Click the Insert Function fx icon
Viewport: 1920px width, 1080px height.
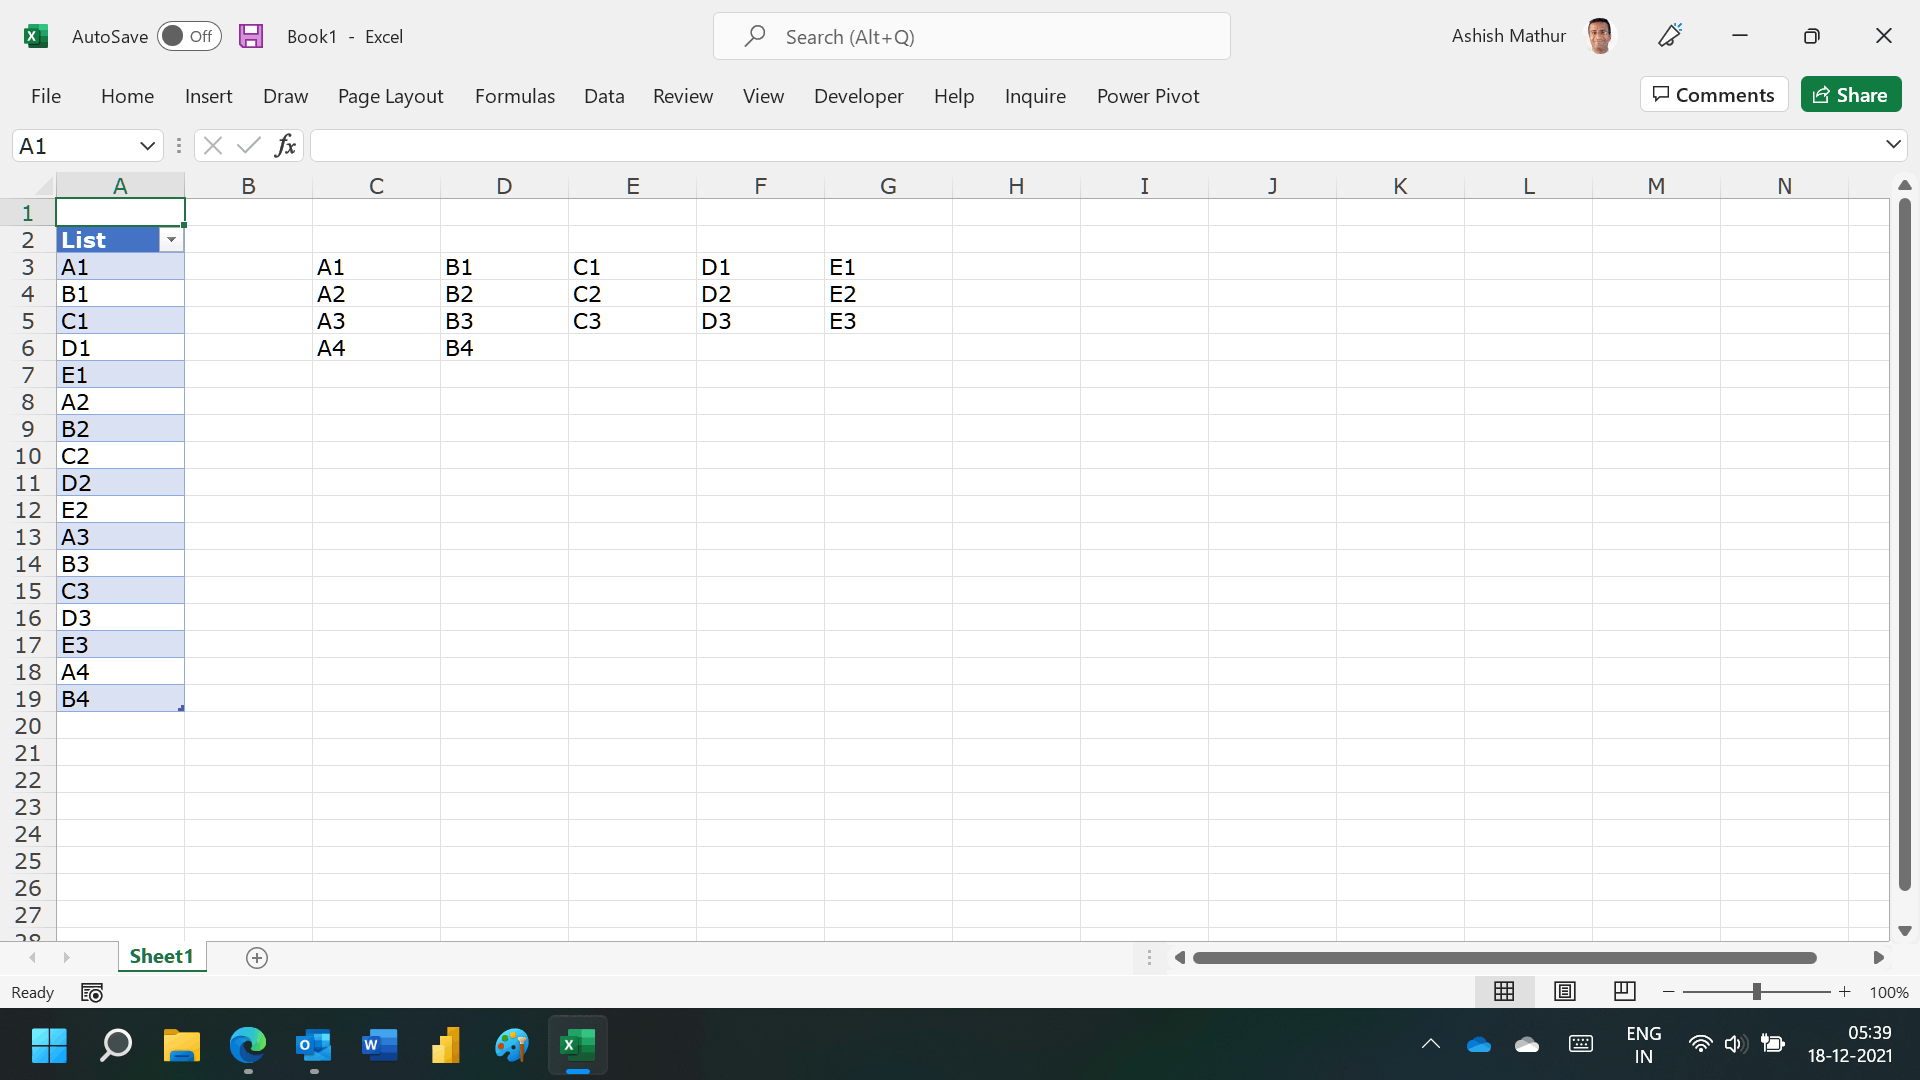point(285,146)
